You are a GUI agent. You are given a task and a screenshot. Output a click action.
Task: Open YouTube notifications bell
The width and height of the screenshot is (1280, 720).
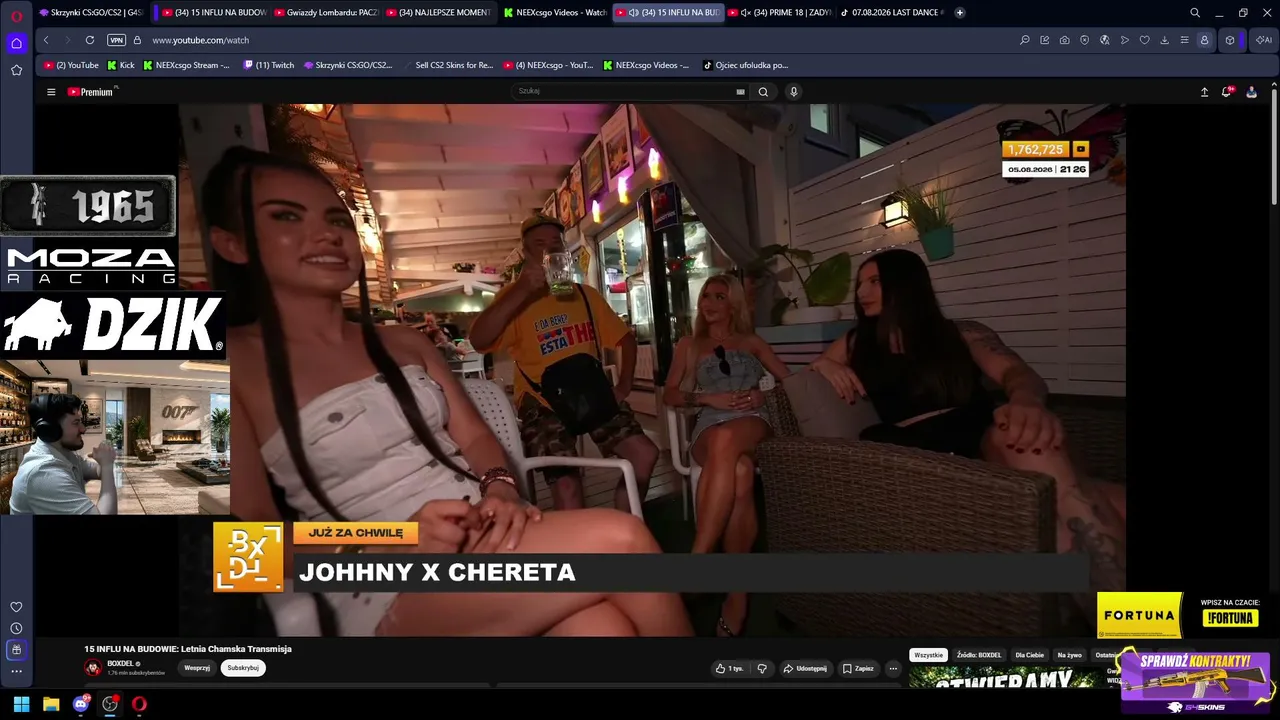pos(1227,92)
